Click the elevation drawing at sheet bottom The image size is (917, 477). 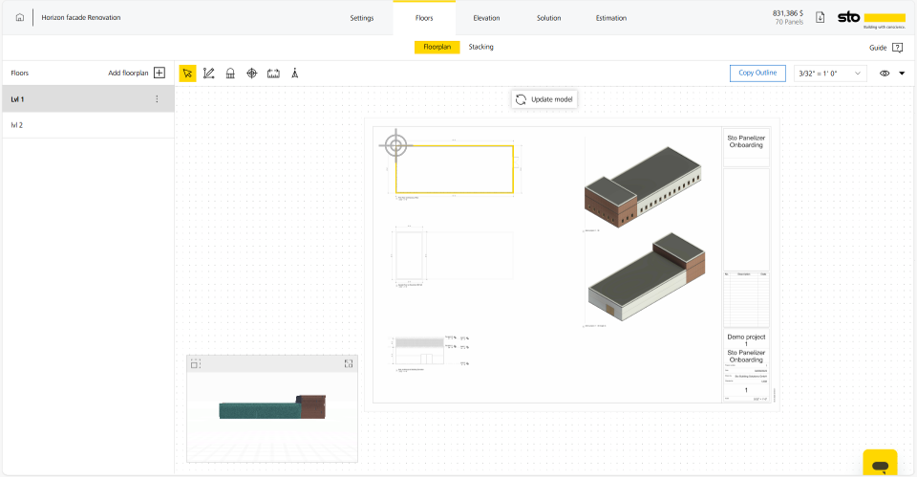point(430,352)
